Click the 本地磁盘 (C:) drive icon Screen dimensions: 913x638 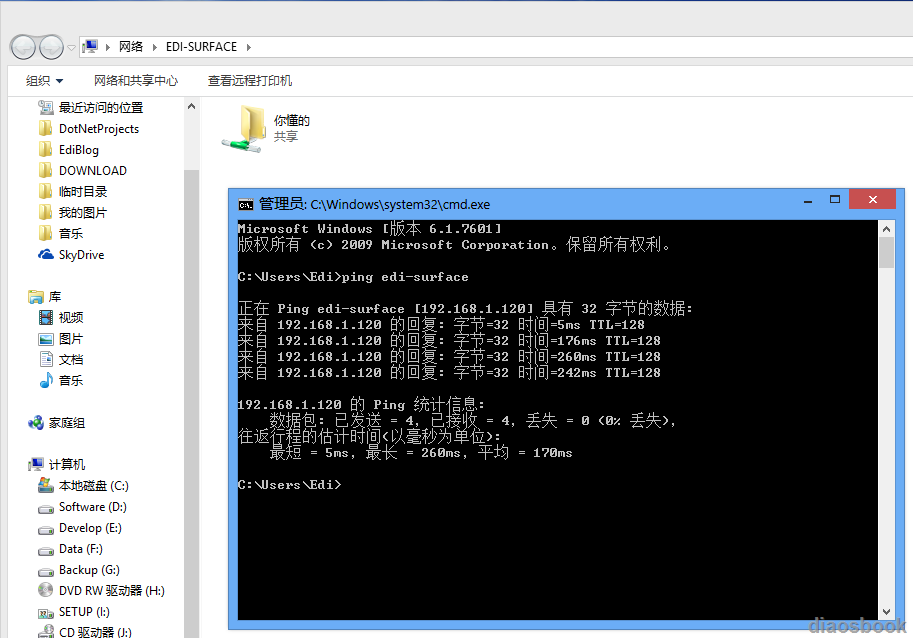pyautogui.click(x=45, y=485)
